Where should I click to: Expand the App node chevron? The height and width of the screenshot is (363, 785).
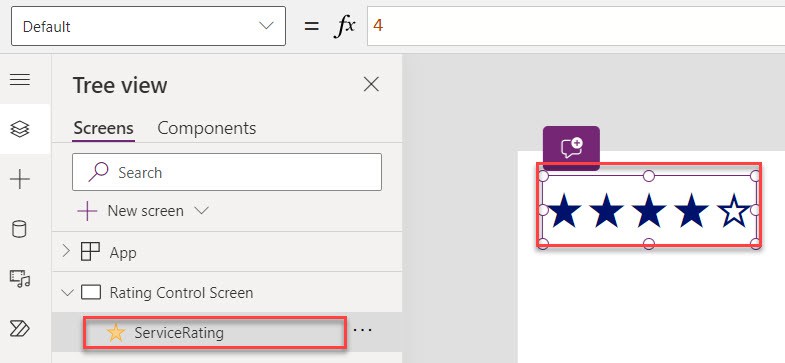pos(66,252)
